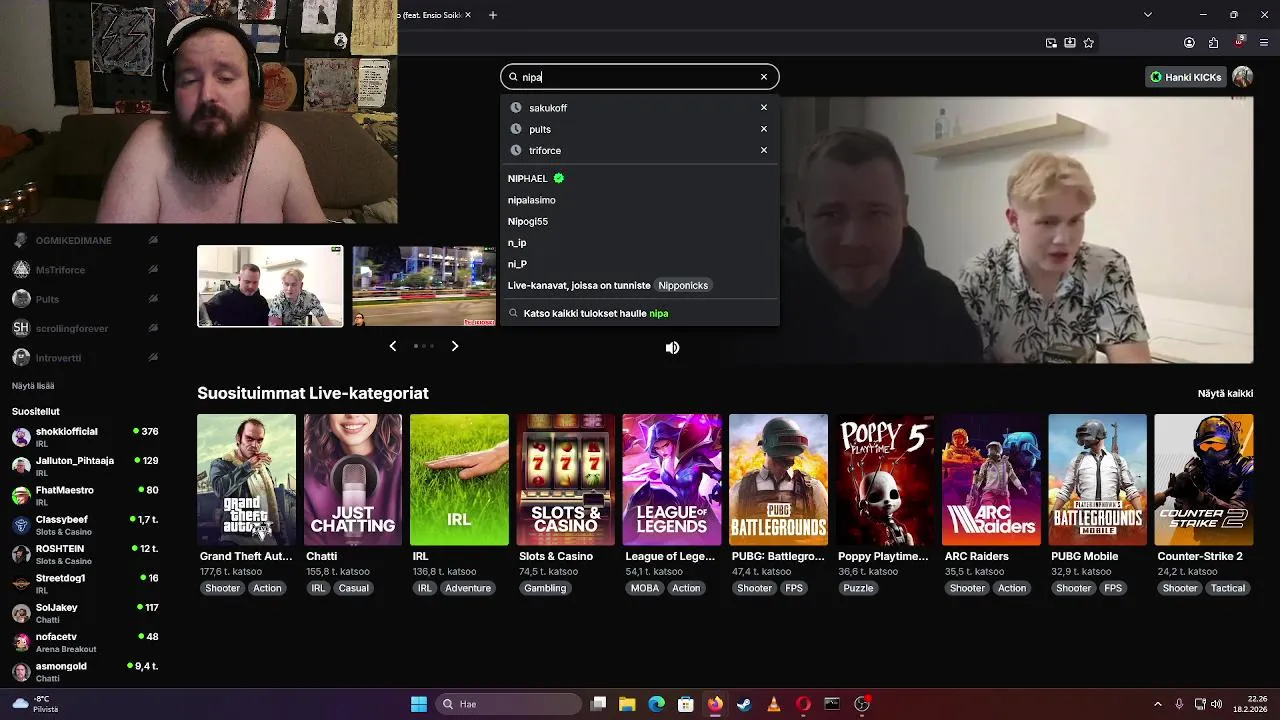Clear the search field with the X
This screenshot has height=720, width=1280.
(764, 77)
